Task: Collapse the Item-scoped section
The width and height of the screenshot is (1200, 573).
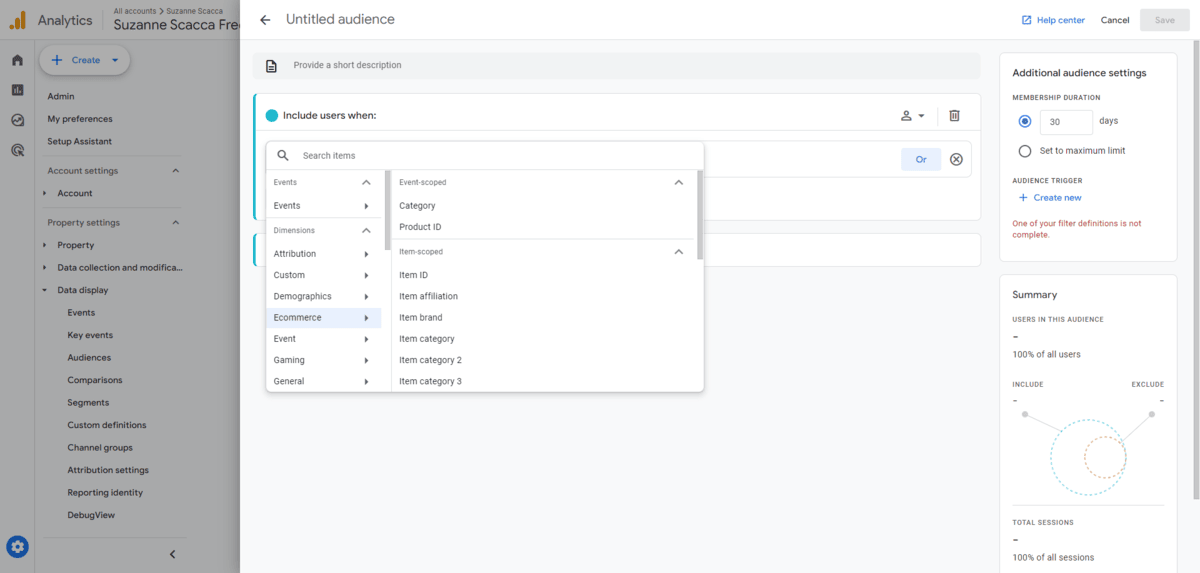Action: coord(678,252)
